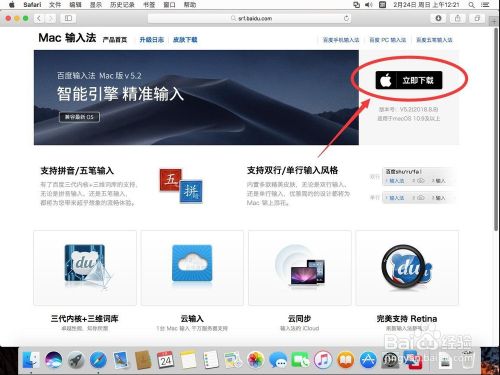Show the Safari sidebar

[68, 18]
